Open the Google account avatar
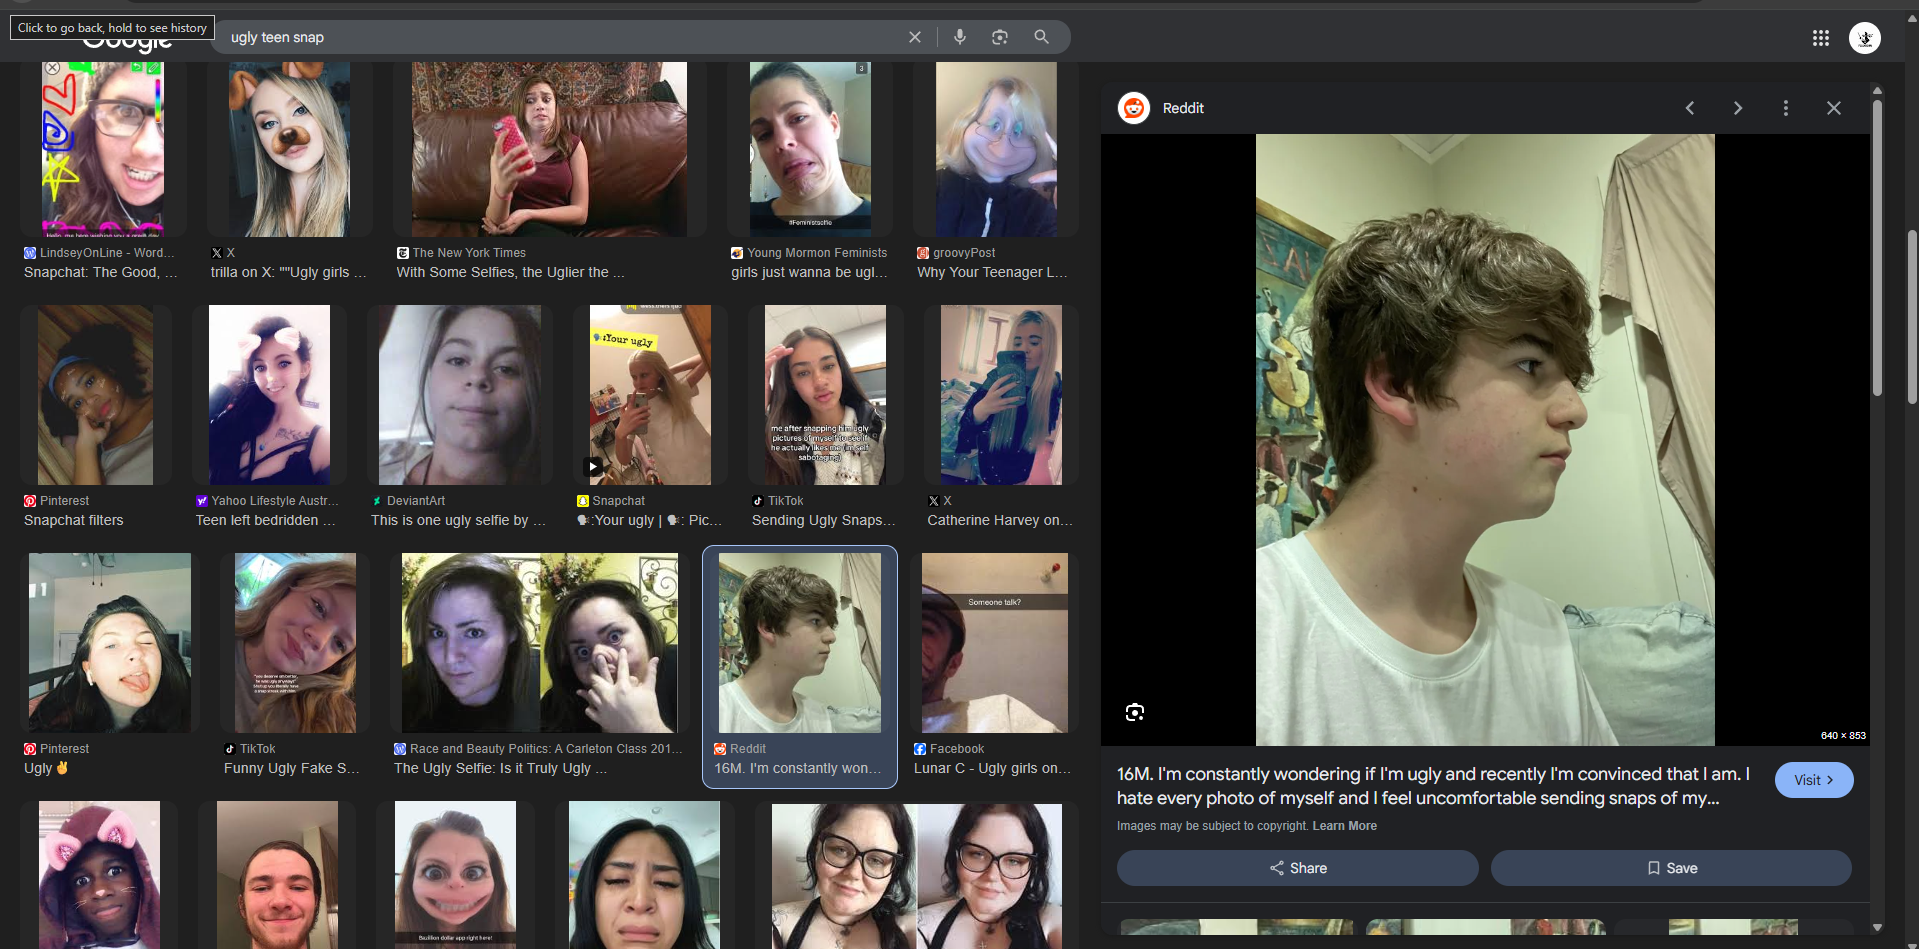This screenshot has width=1919, height=949. pos(1864,38)
